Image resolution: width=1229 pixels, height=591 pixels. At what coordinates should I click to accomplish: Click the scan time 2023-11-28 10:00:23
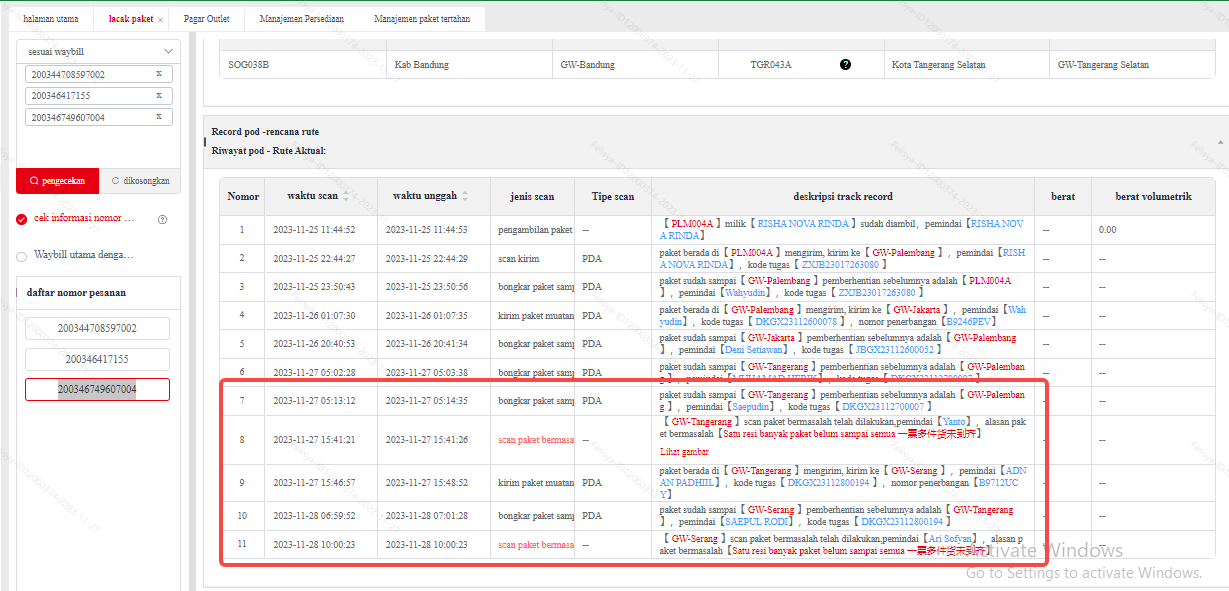(x=314, y=545)
